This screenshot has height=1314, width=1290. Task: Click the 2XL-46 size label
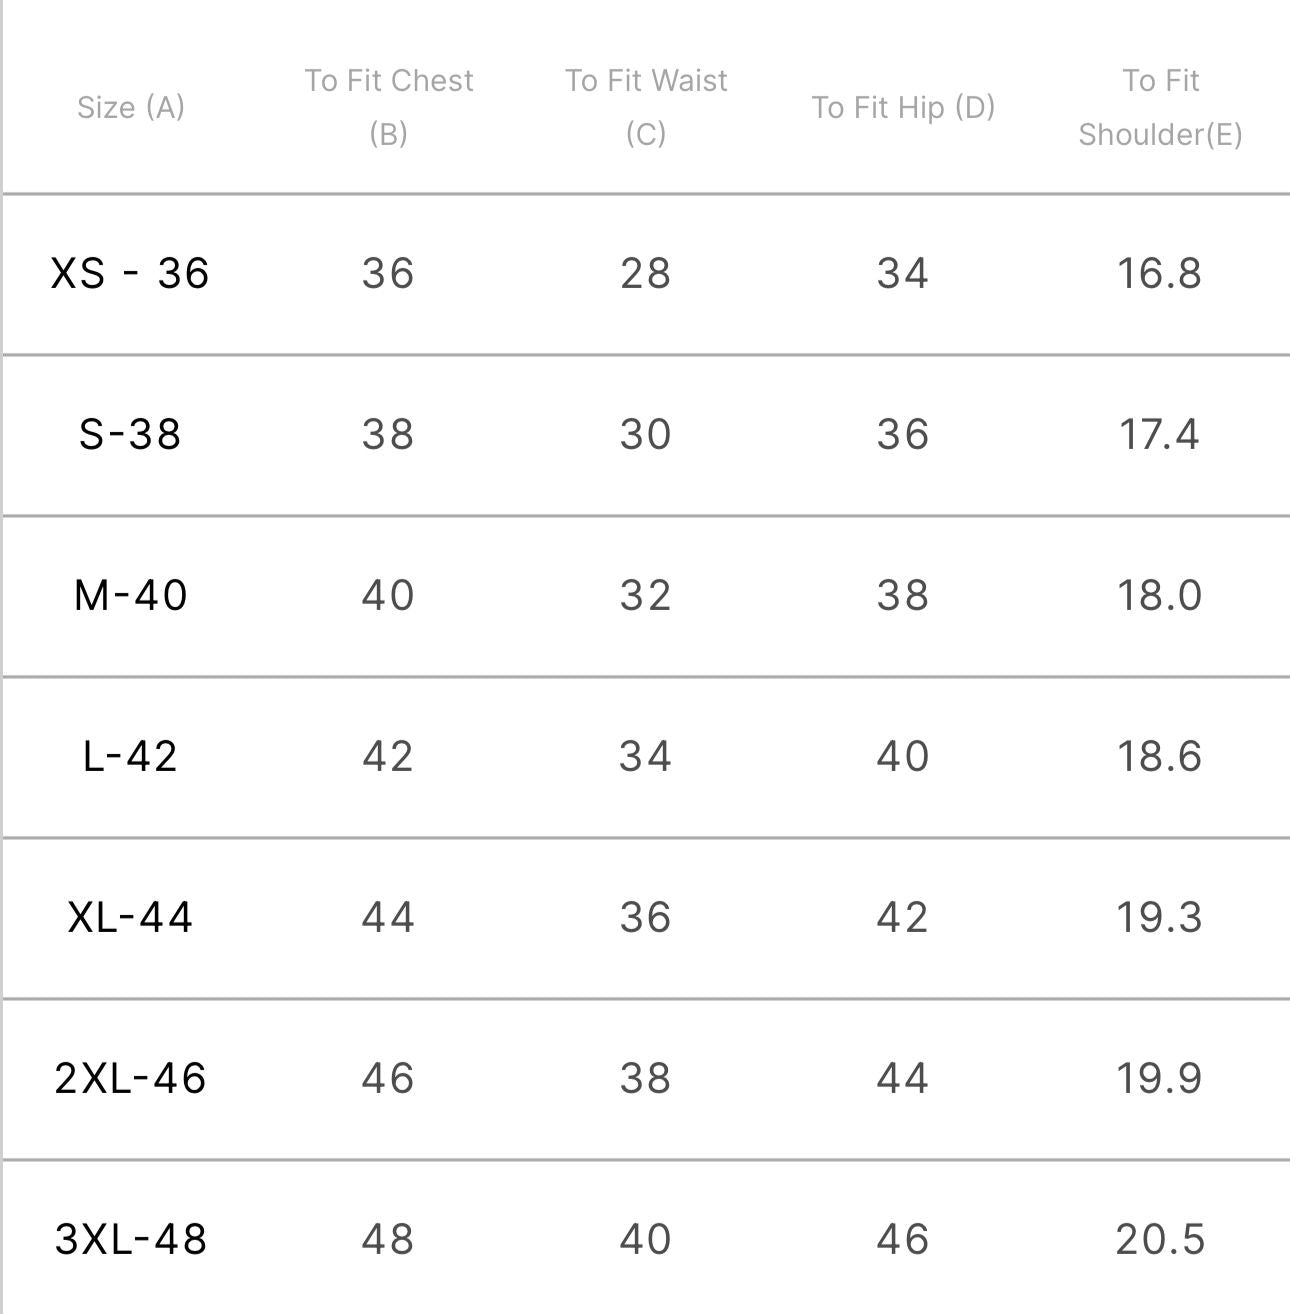tap(130, 1078)
